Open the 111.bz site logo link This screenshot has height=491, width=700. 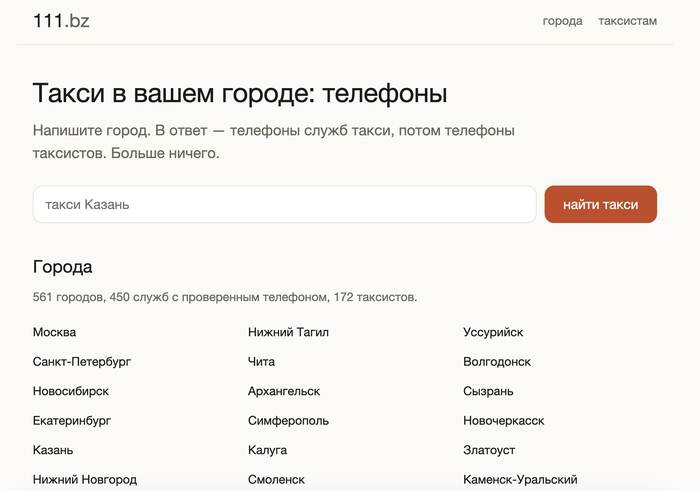(61, 21)
